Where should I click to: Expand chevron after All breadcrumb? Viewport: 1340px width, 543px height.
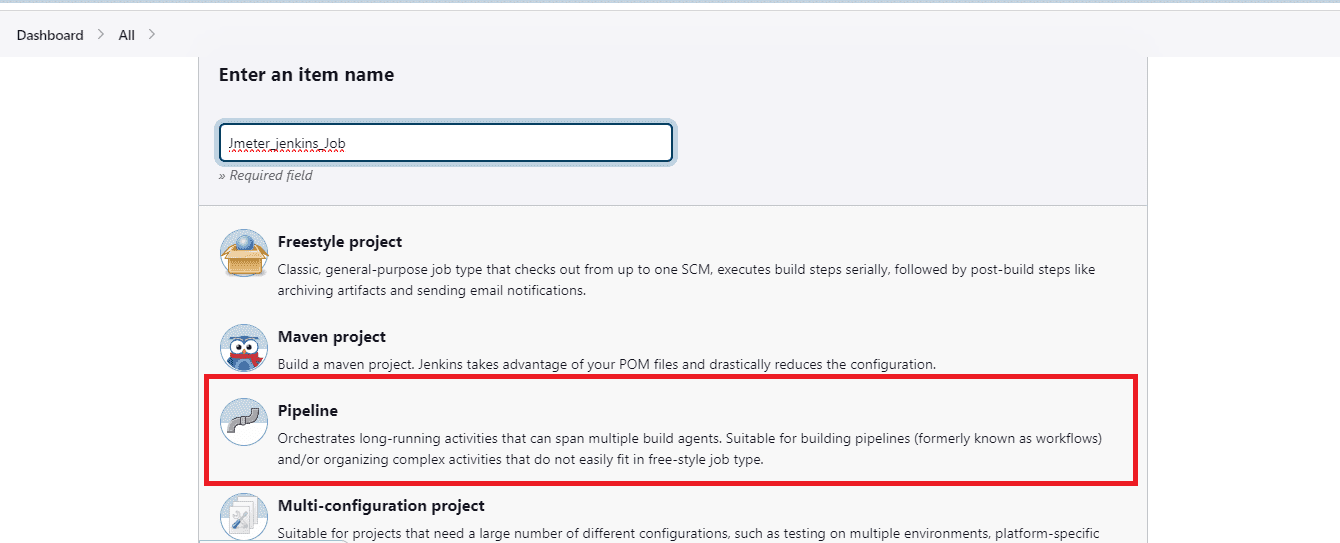tap(152, 35)
